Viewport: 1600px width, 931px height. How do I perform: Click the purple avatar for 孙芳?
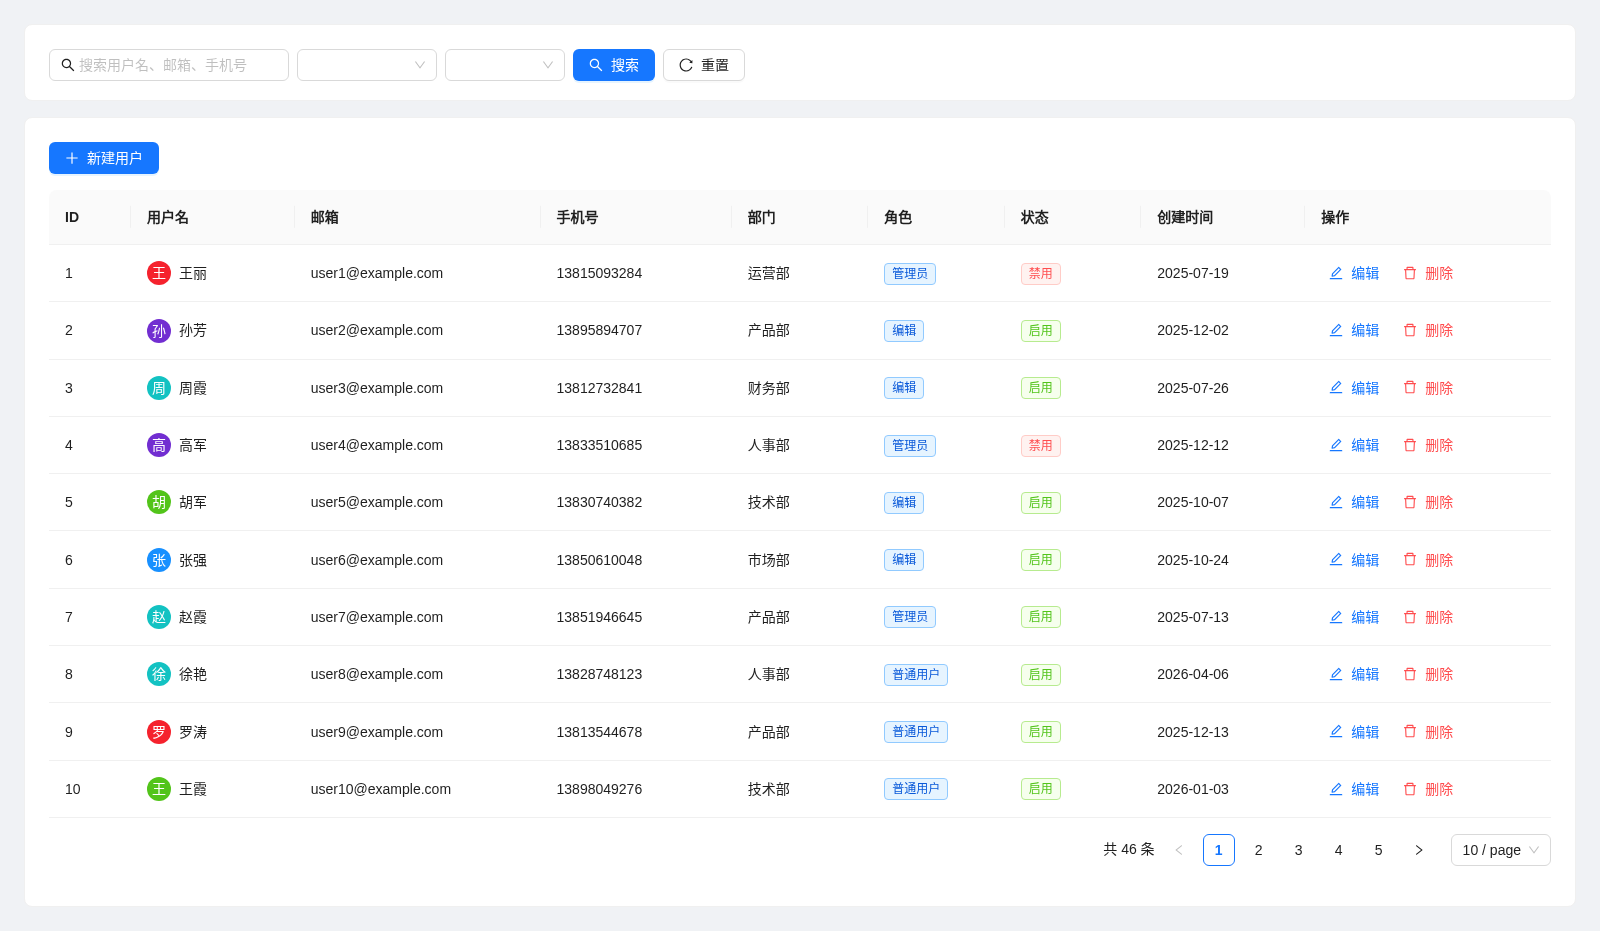pyautogui.click(x=159, y=331)
